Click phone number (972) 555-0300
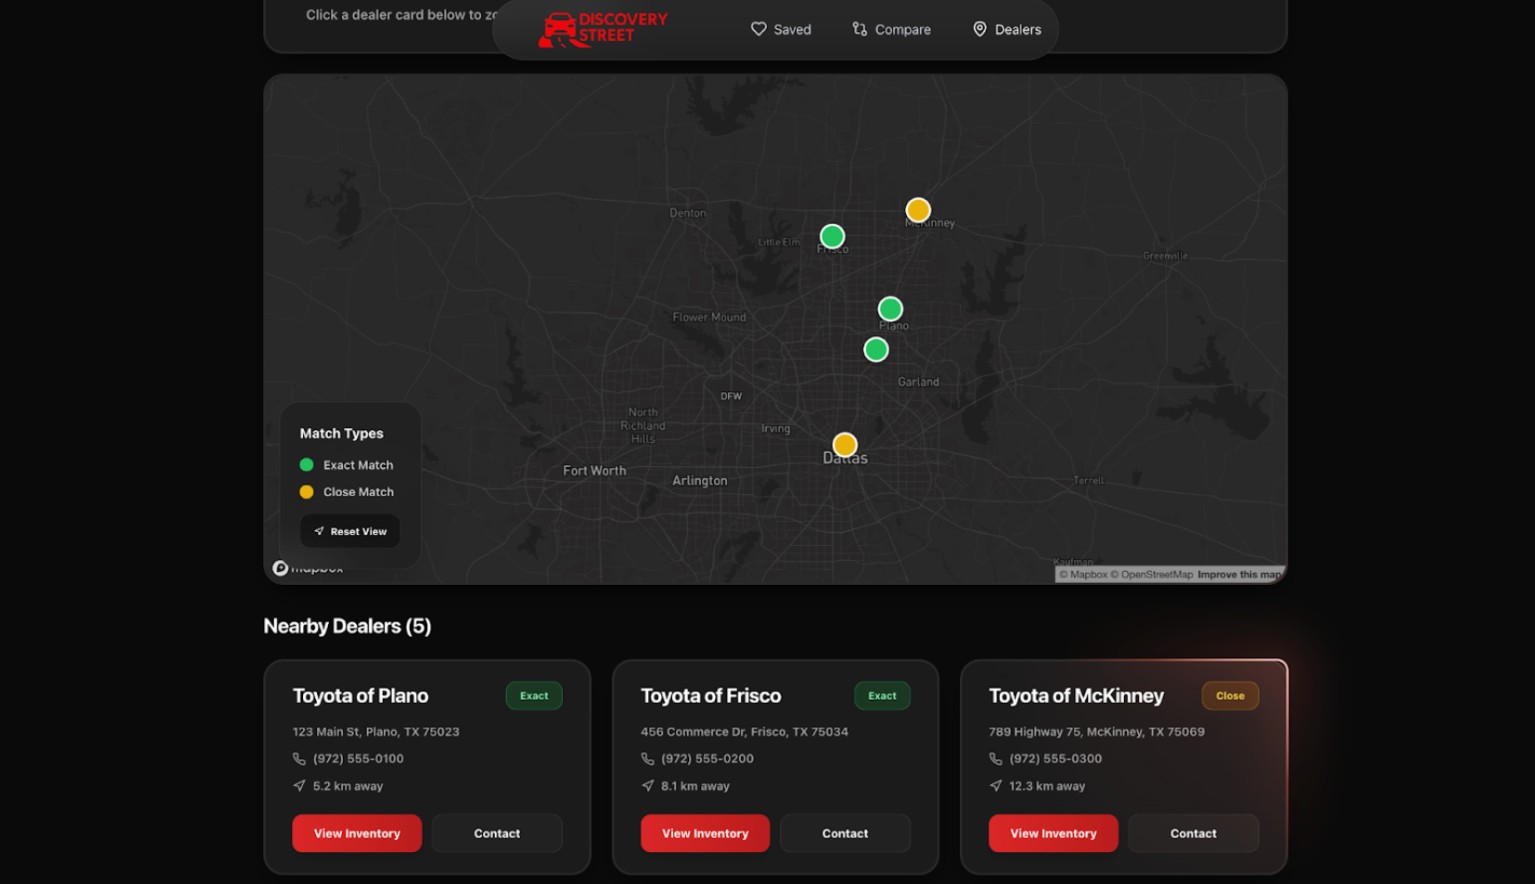The height and width of the screenshot is (884, 1535). tap(1055, 759)
